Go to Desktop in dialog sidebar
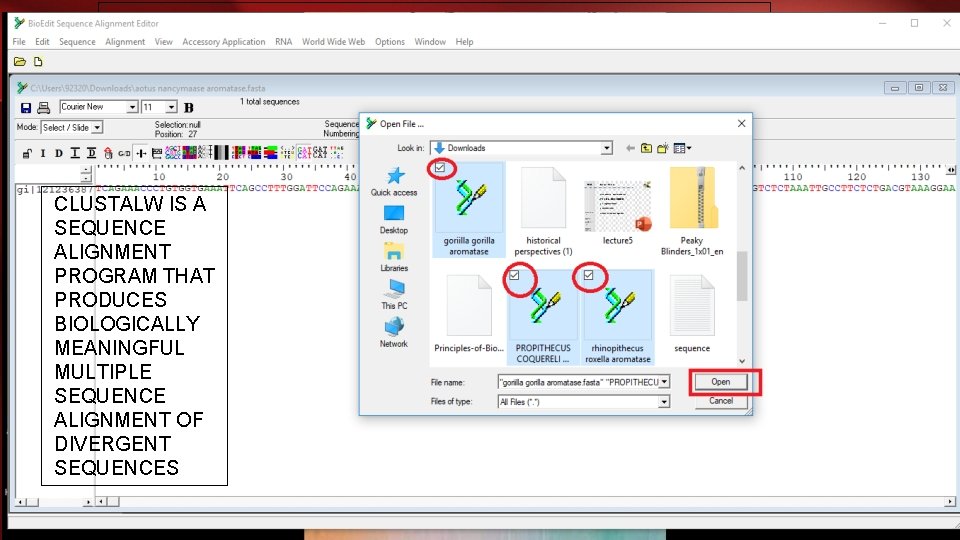The image size is (960, 540). click(x=394, y=220)
